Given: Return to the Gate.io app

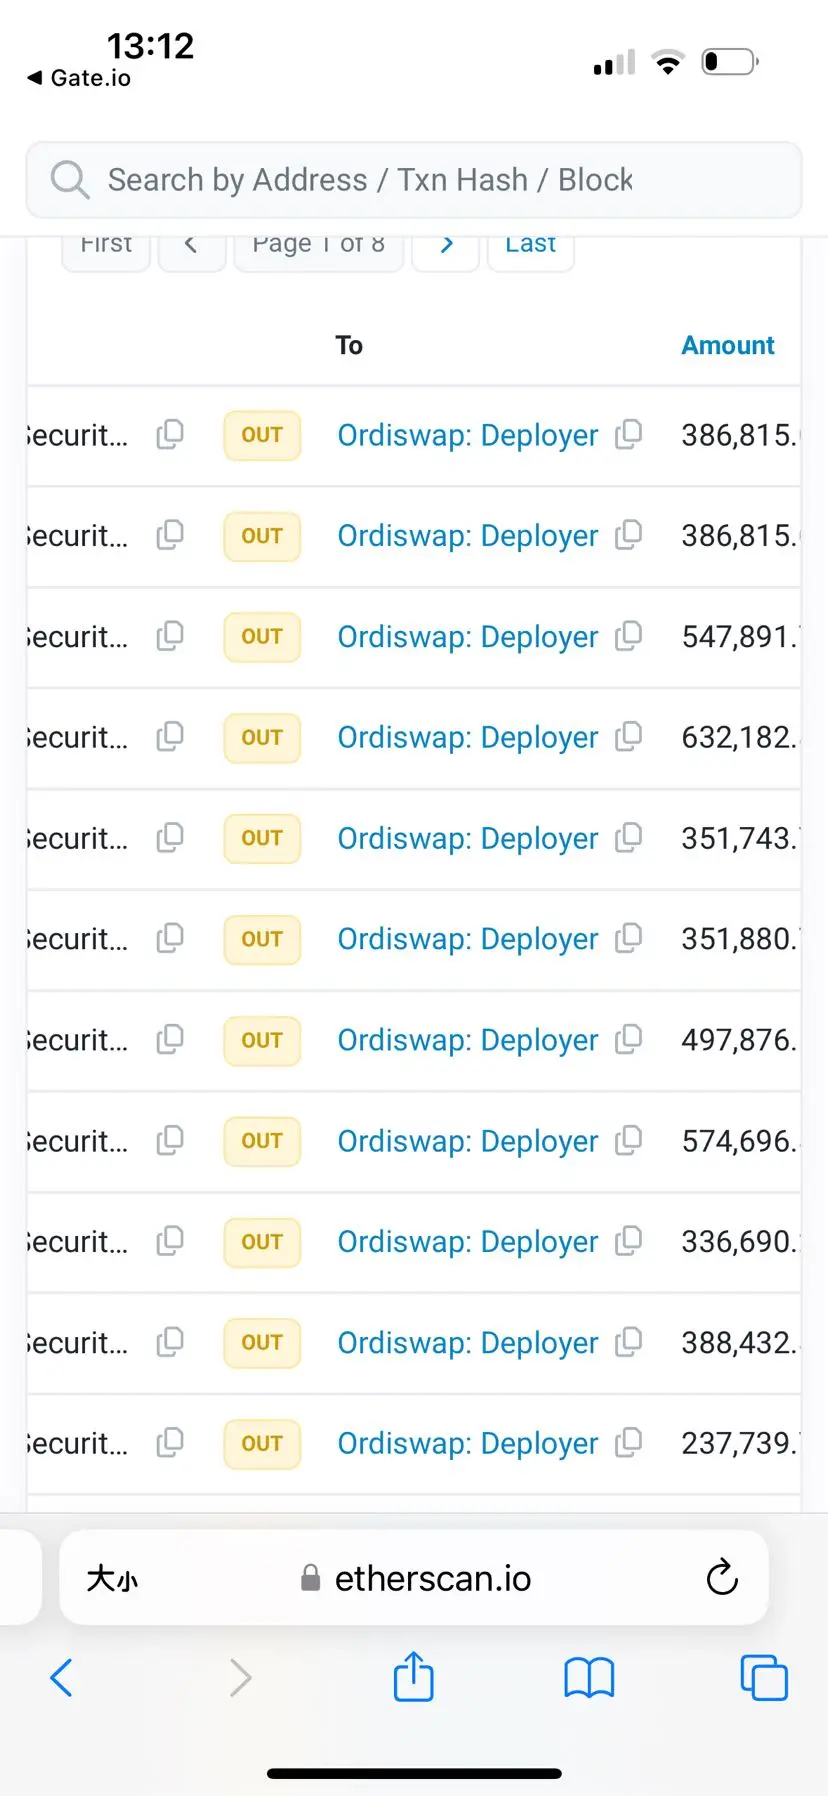Looking at the screenshot, I should (x=78, y=78).
